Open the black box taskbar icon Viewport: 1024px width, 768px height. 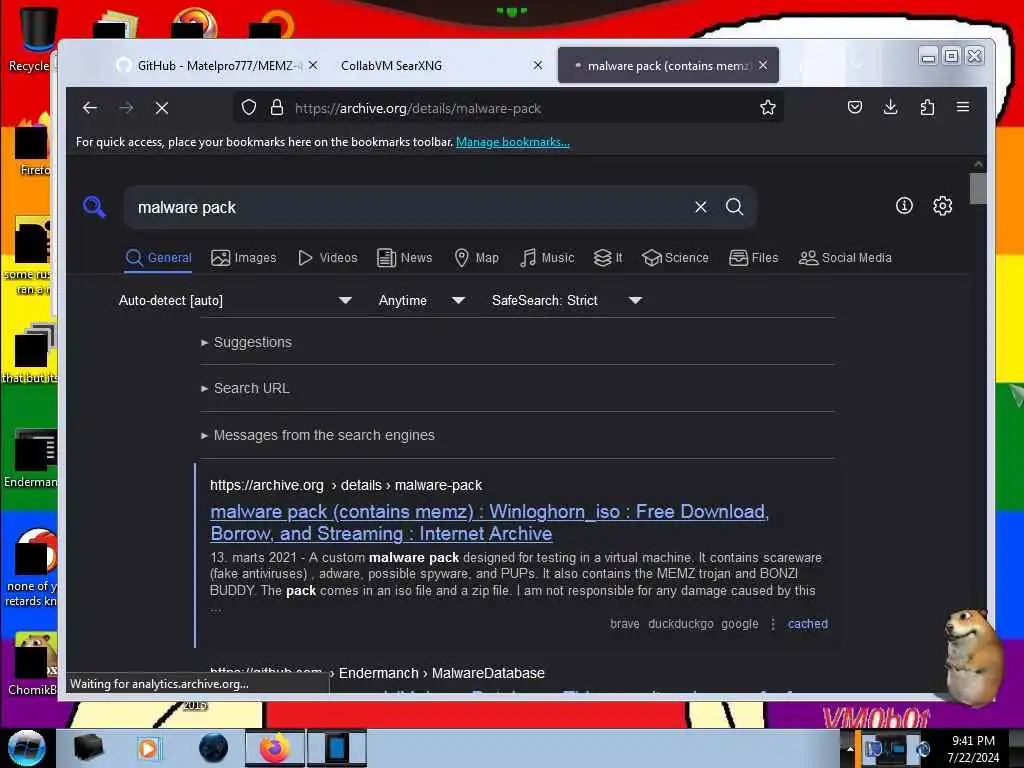tap(89, 748)
